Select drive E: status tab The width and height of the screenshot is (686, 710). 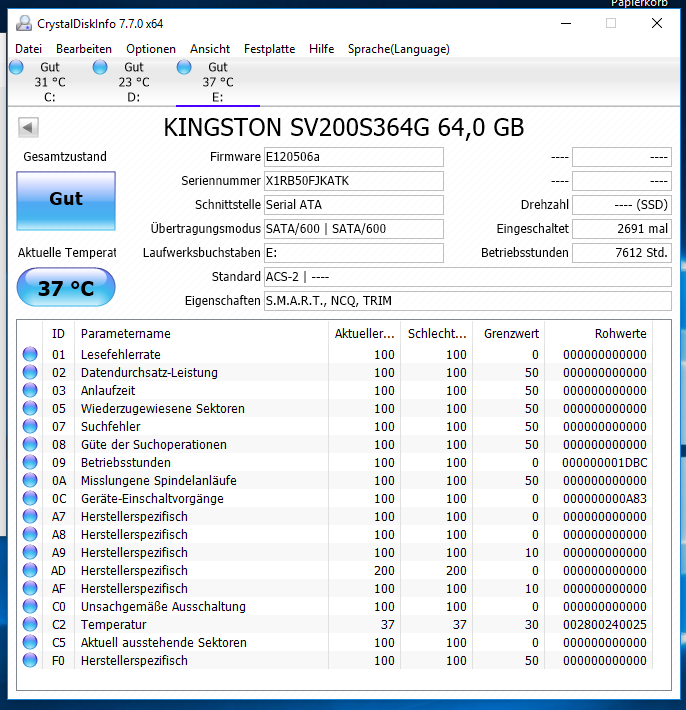tap(217, 82)
